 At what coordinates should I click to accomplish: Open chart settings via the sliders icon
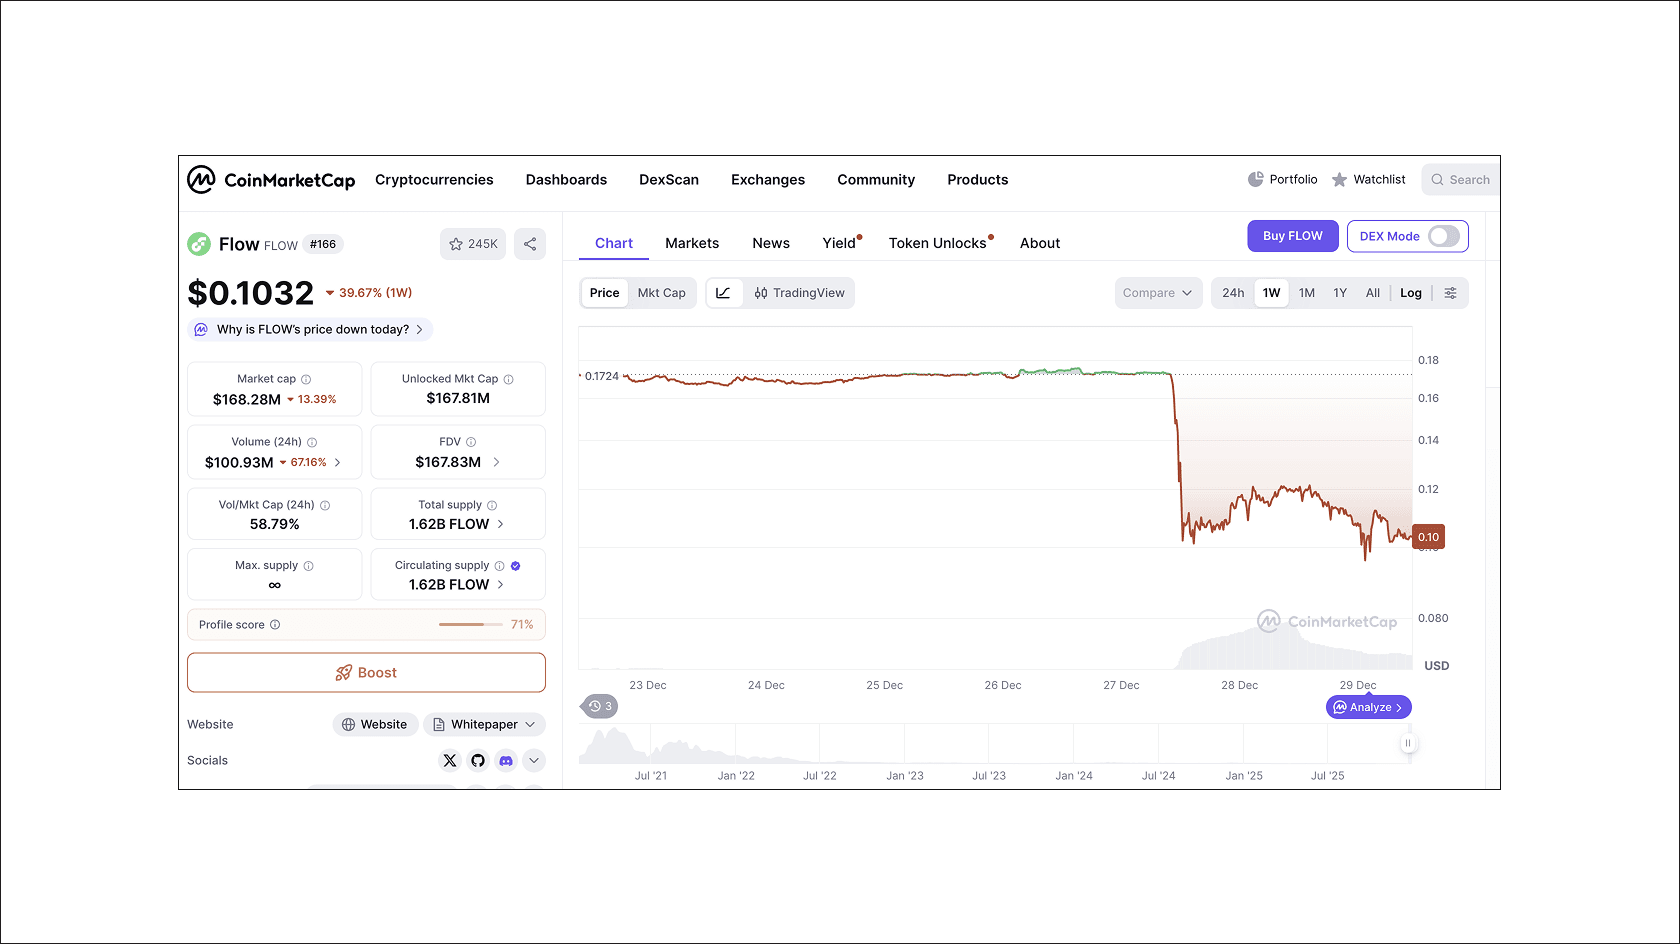[1451, 292]
